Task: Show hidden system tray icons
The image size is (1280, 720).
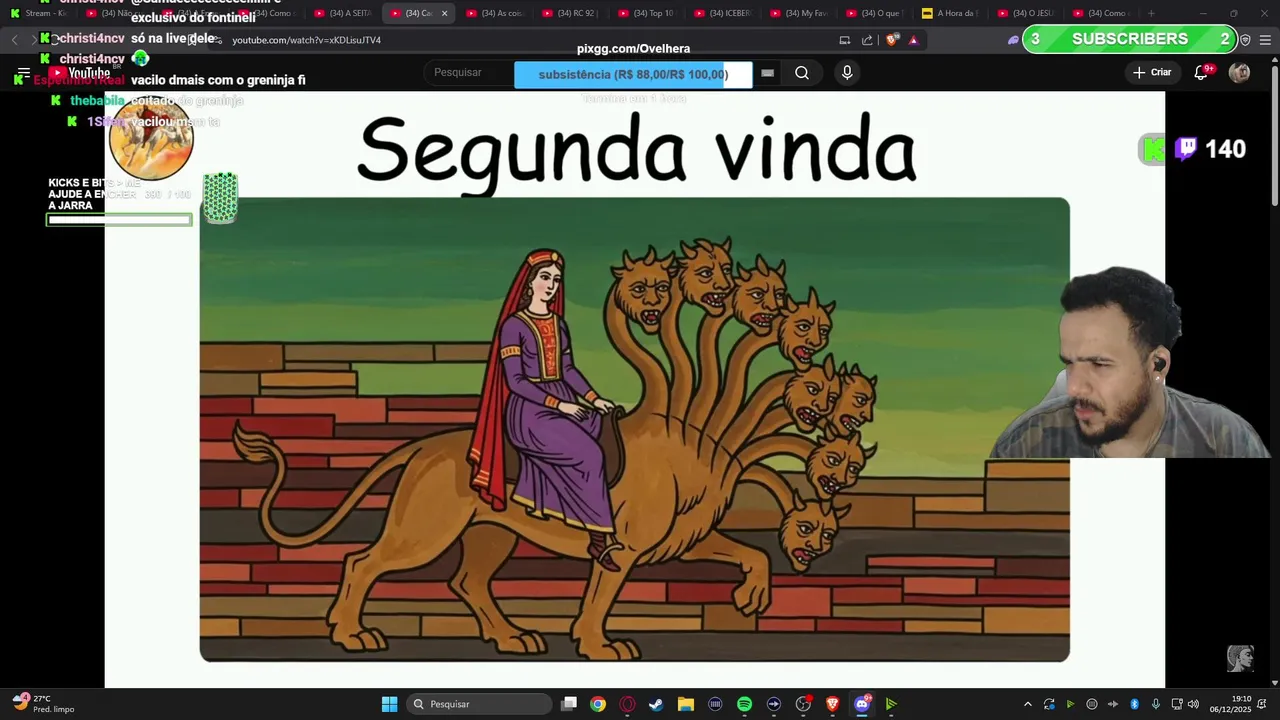Action: click(1027, 704)
